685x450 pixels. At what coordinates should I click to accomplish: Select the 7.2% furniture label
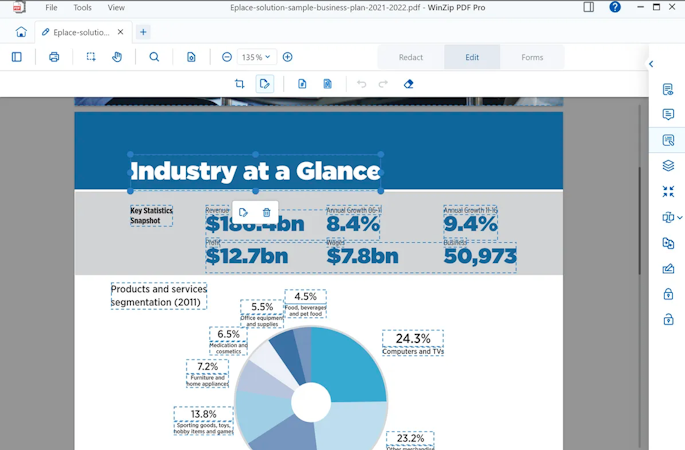click(208, 374)
